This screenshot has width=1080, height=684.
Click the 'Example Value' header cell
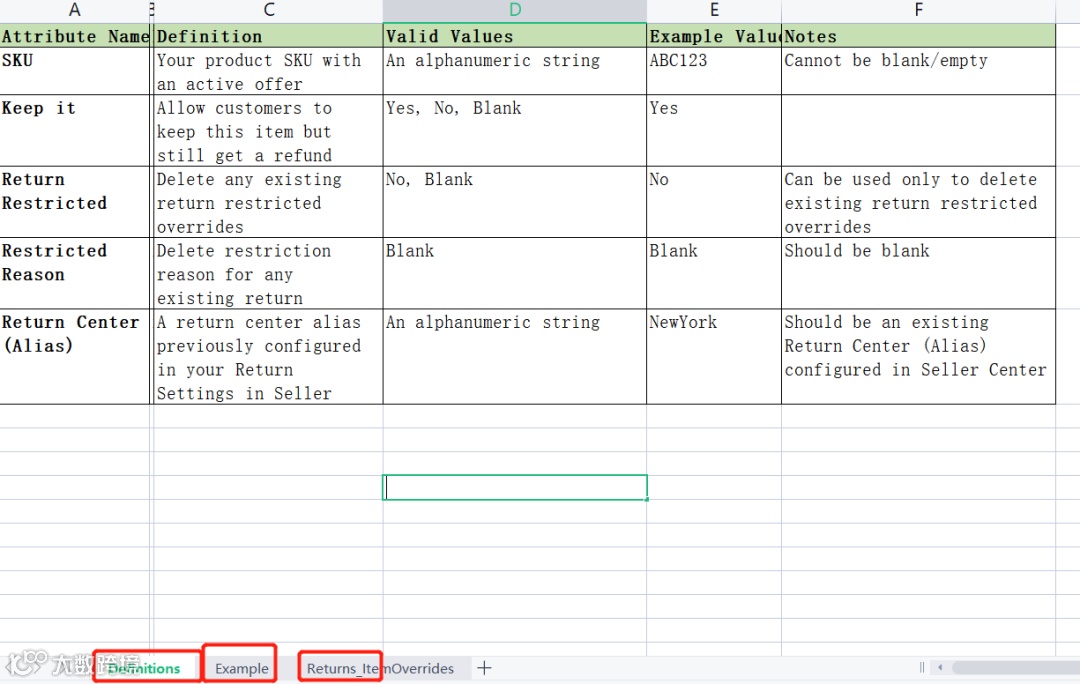coord(714,36)
